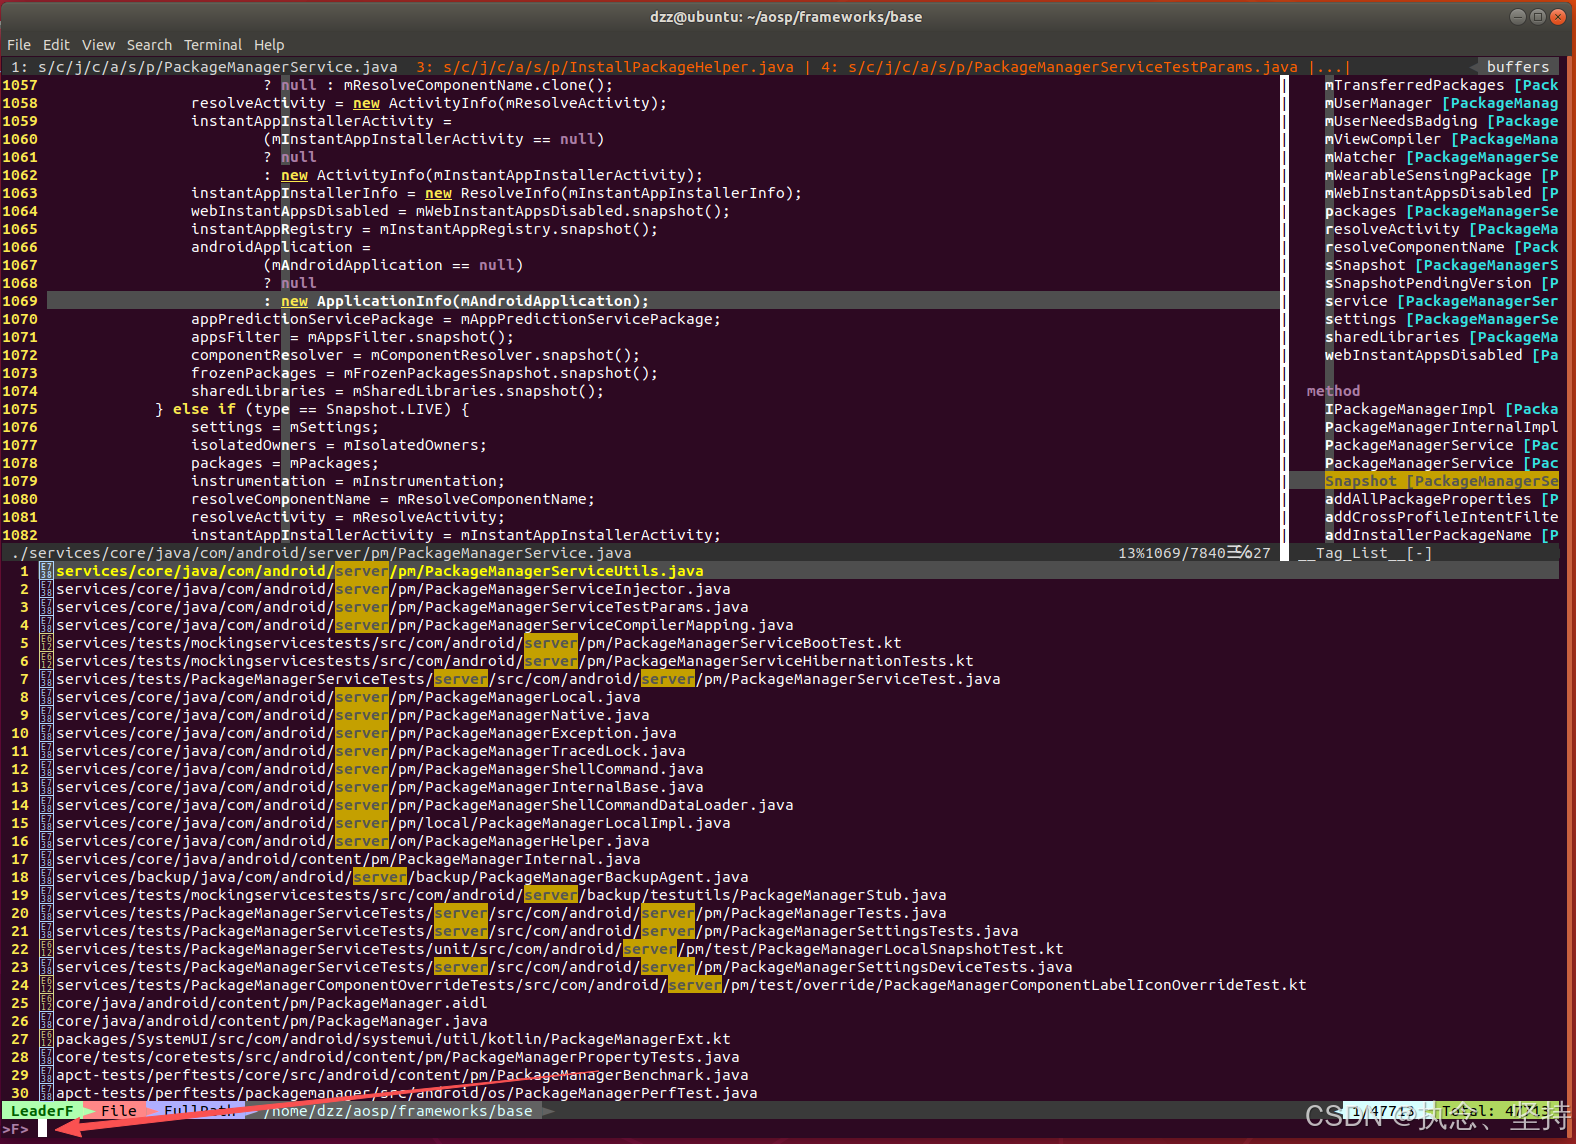Open the File menu
Image resolution: width=1576 pixels, height=1144 pixels.
[19, 45]
